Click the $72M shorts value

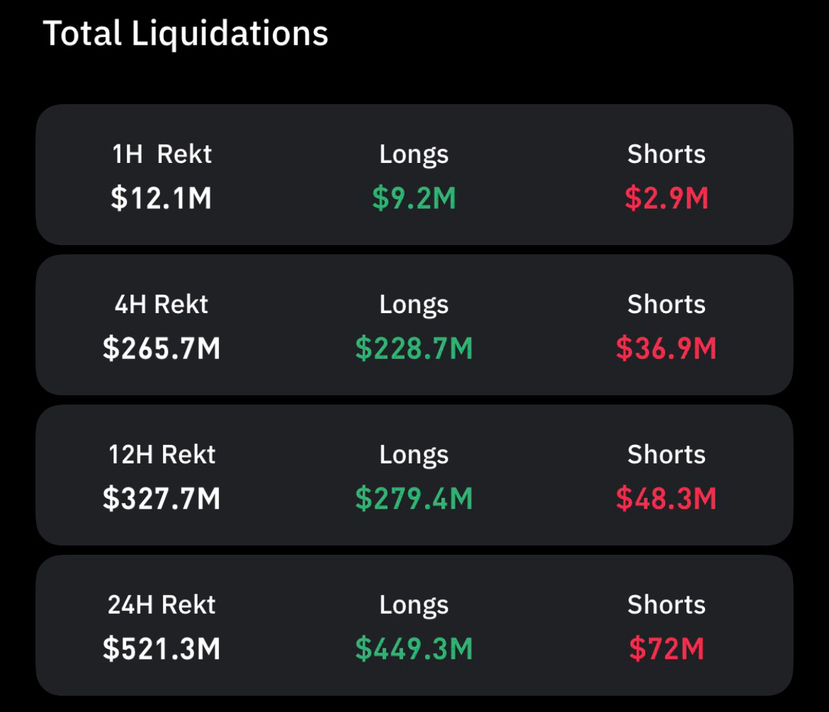click(x=666, y=649)
